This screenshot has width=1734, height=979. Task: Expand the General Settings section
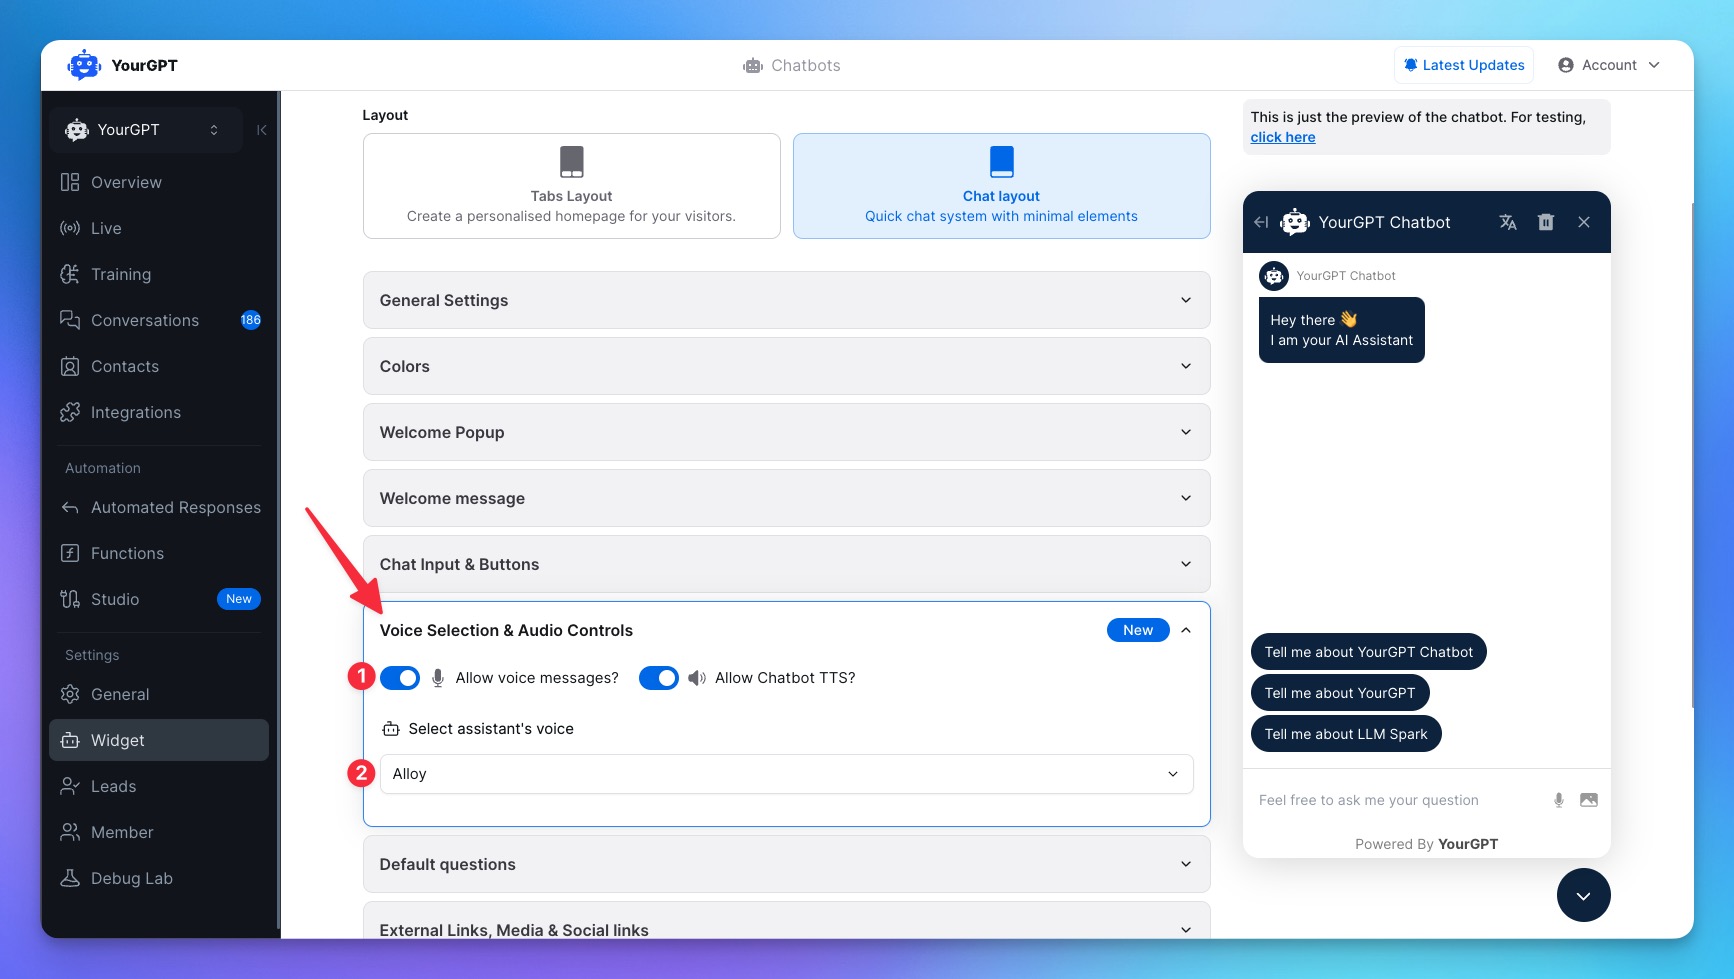(787, 300)
